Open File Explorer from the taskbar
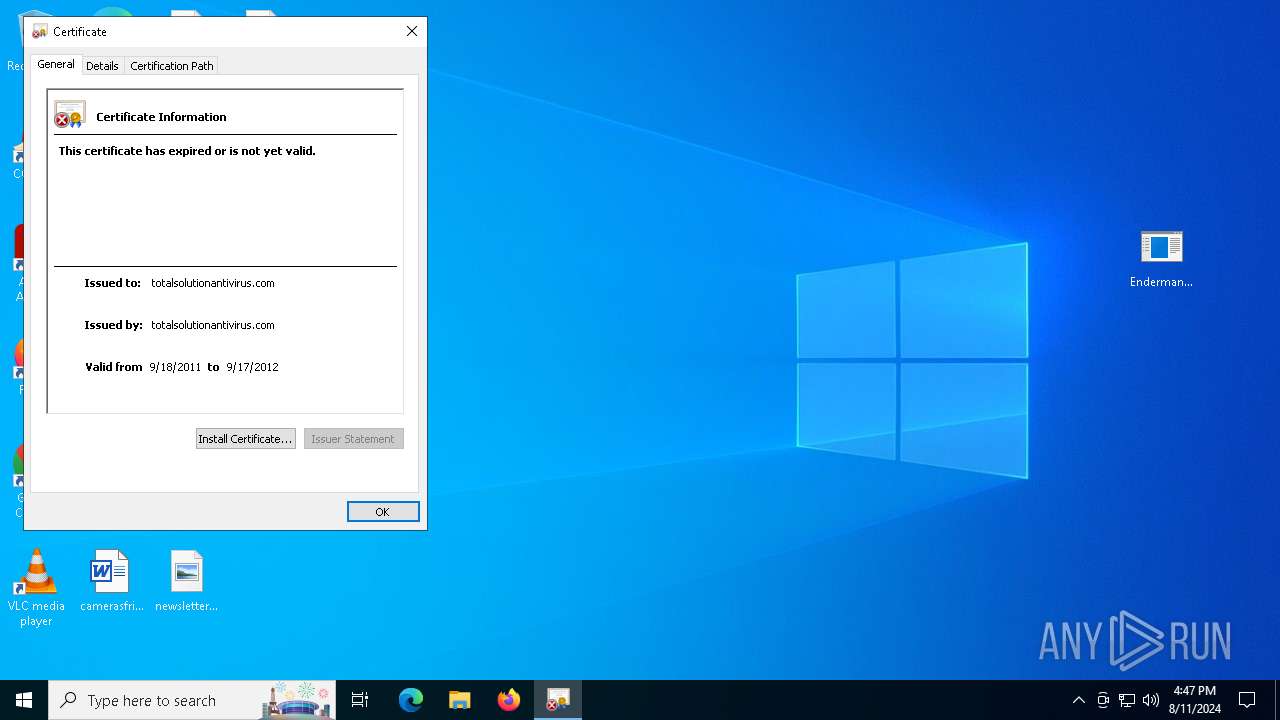The width and height of the screenshot is (1280, 720). tap(459, 700)
